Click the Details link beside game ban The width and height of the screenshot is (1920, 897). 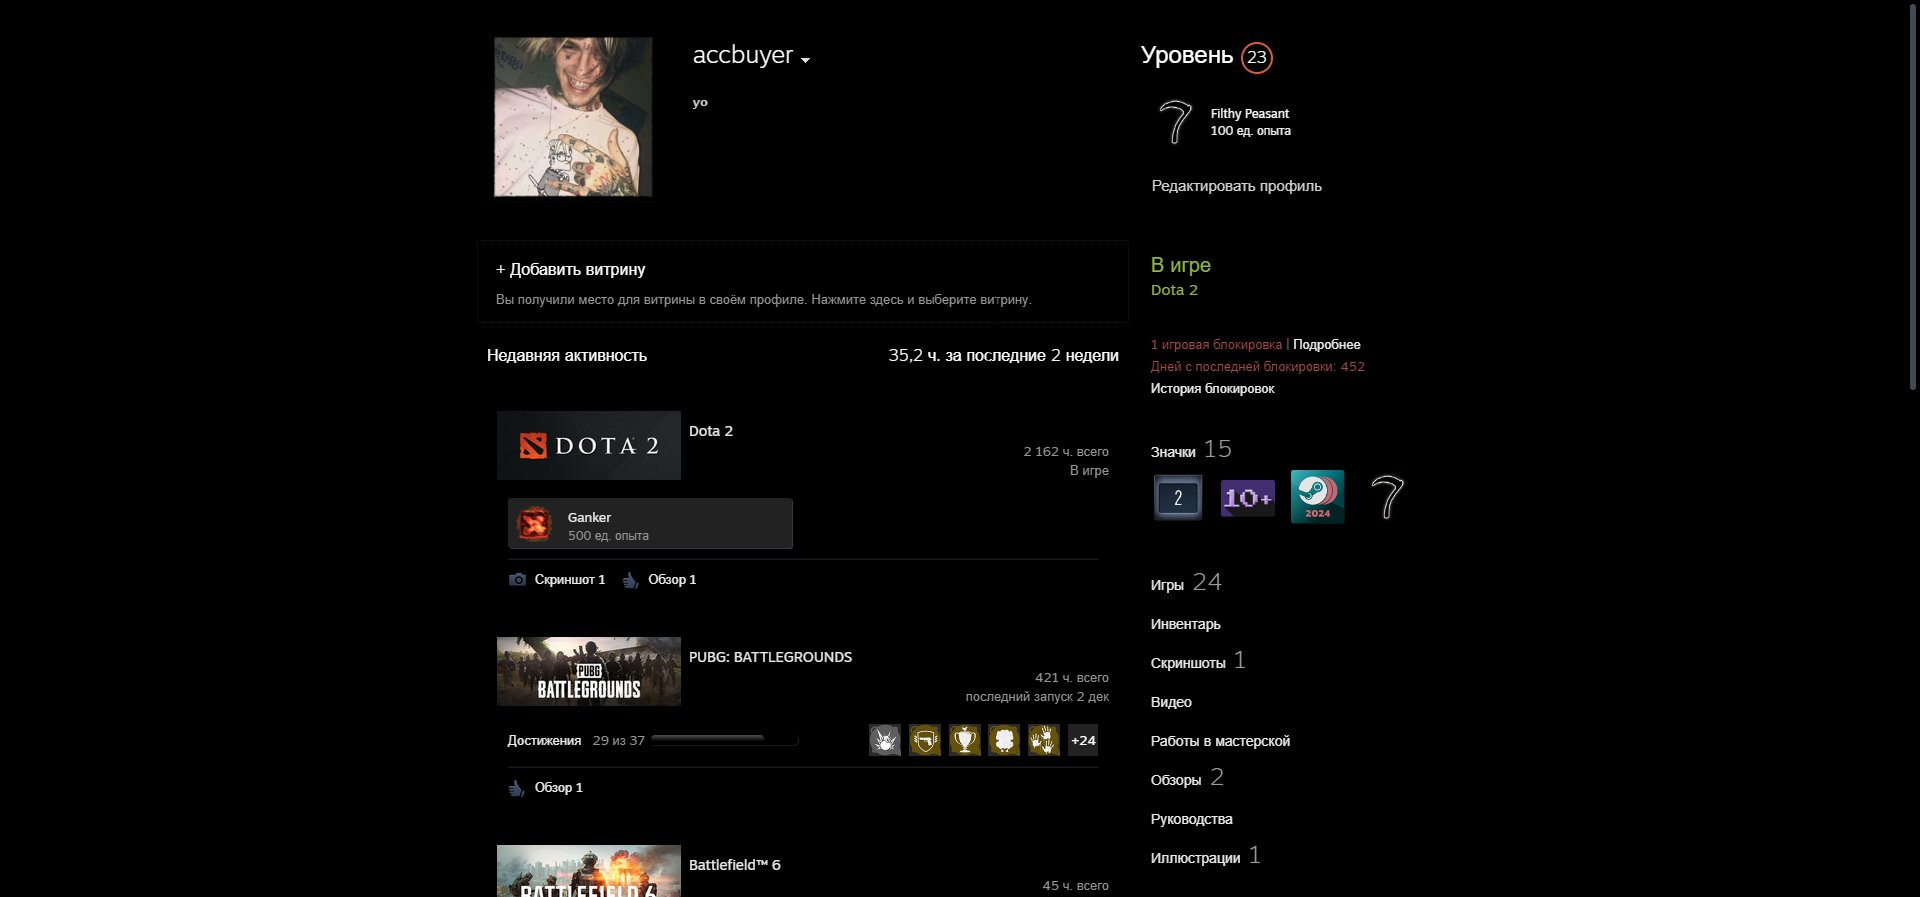click(1326, 345)
